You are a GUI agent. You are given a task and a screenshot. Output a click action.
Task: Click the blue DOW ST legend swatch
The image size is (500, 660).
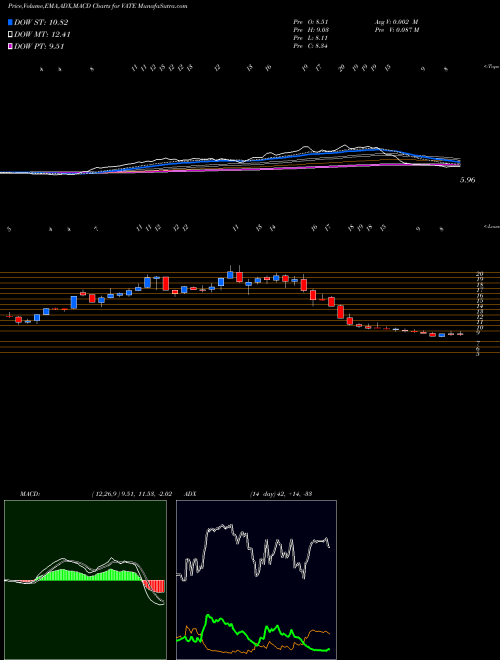point(11,23)
